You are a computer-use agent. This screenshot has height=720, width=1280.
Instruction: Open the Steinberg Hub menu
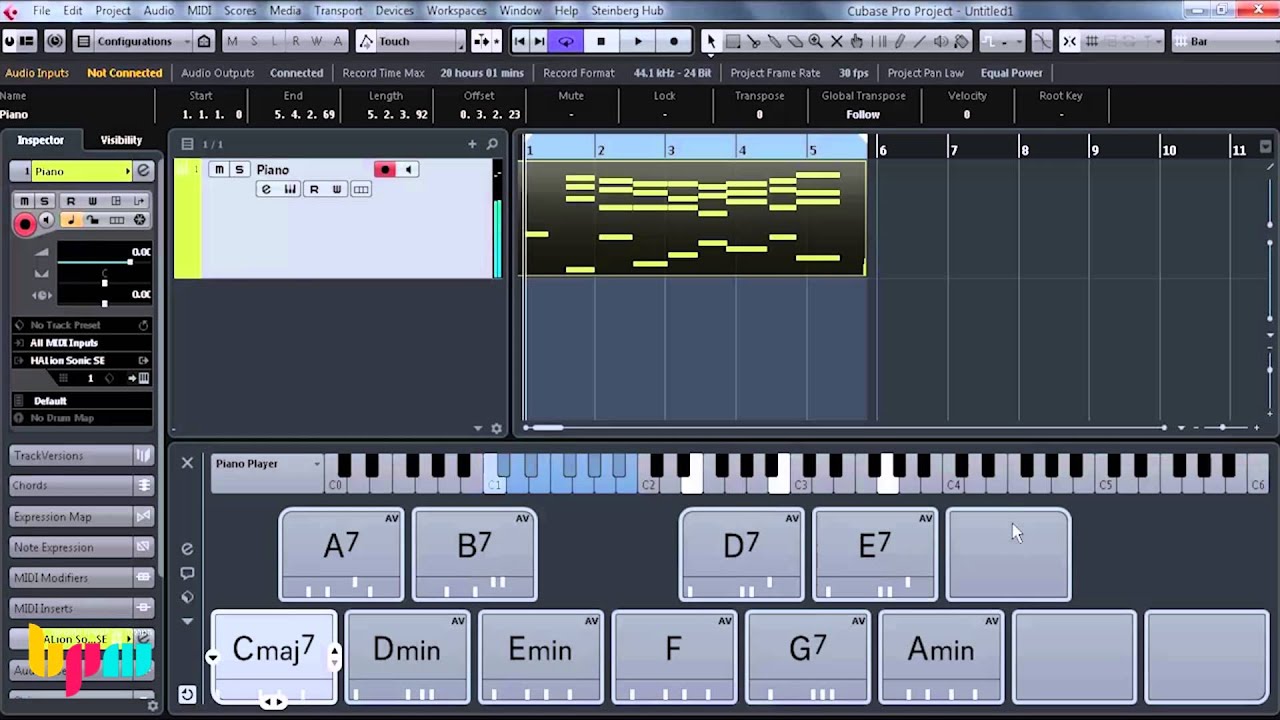point(627,10)
